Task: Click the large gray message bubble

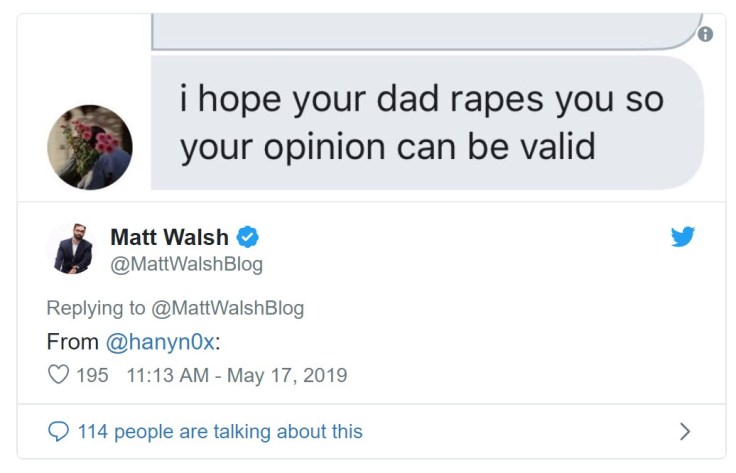Action: click(420, 122)
